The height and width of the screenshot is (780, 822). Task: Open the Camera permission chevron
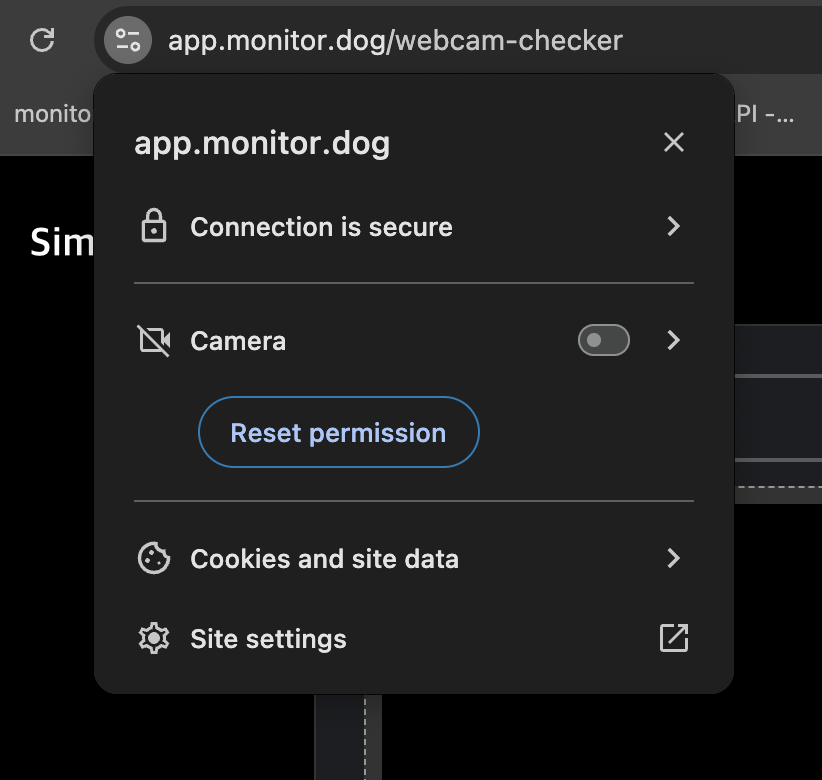click(x=673, y=340)
